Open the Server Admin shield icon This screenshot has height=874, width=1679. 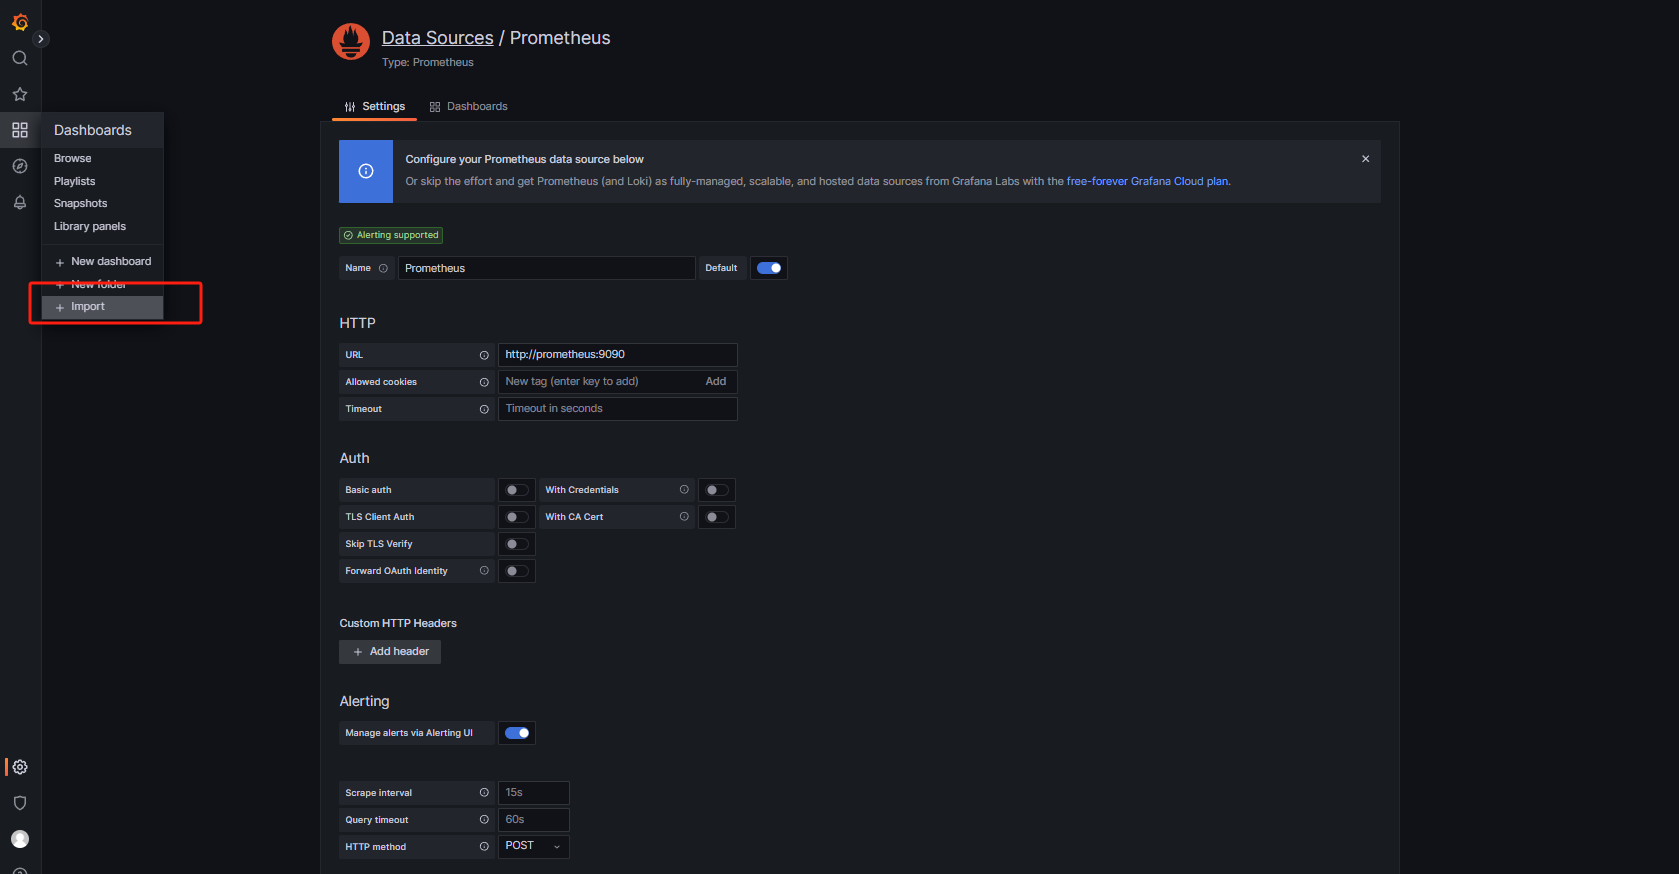point(20,803)
